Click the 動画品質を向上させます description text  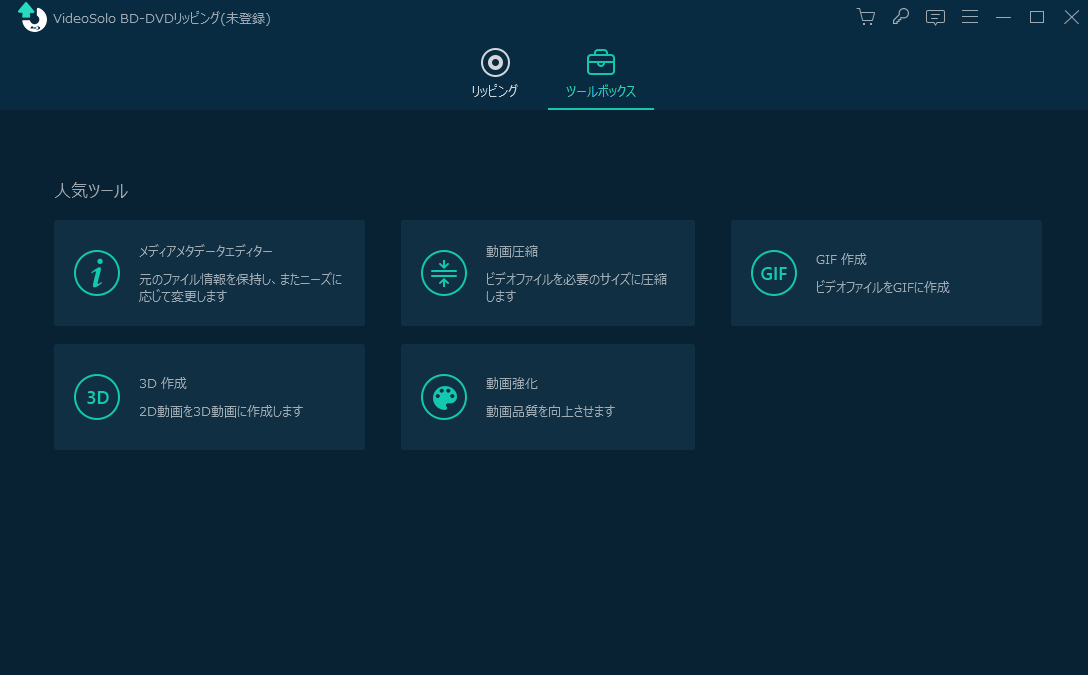550,411
